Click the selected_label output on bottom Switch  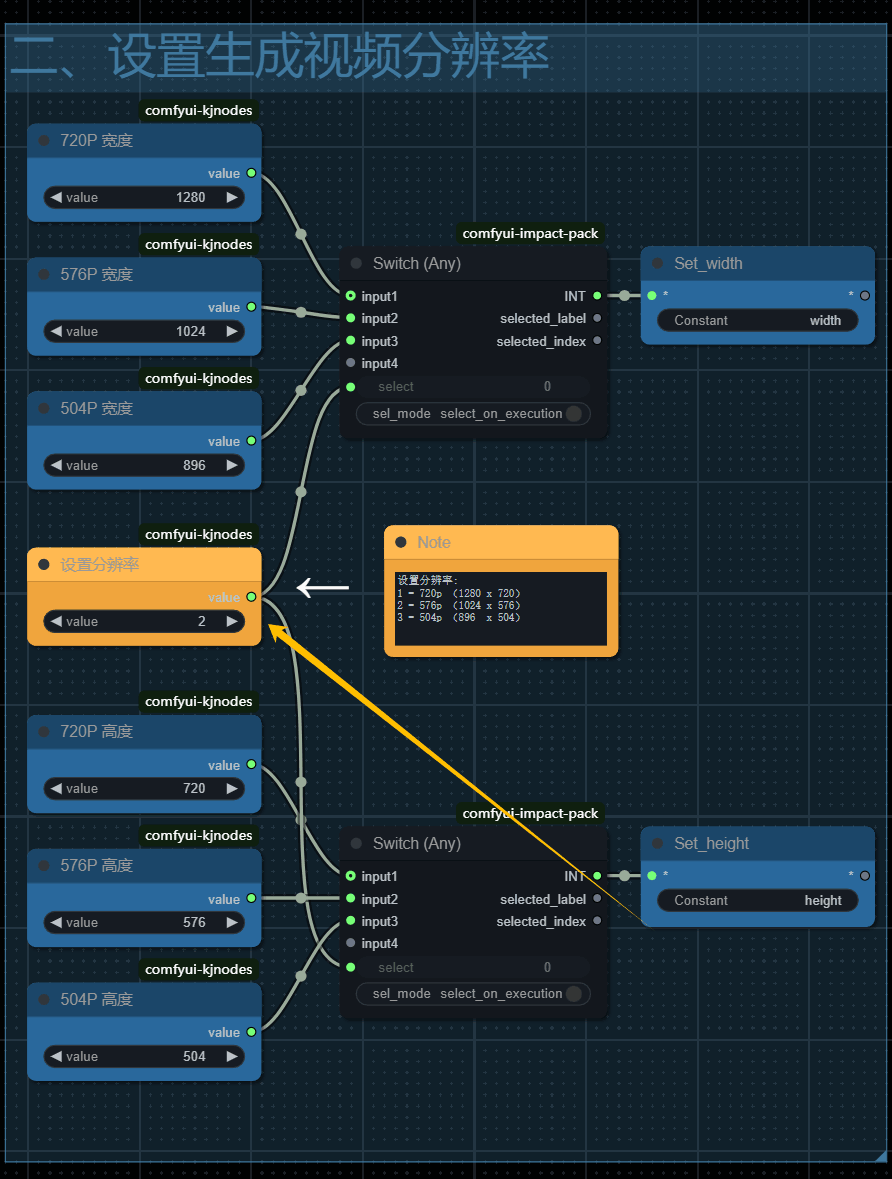[x=597, y=899]
